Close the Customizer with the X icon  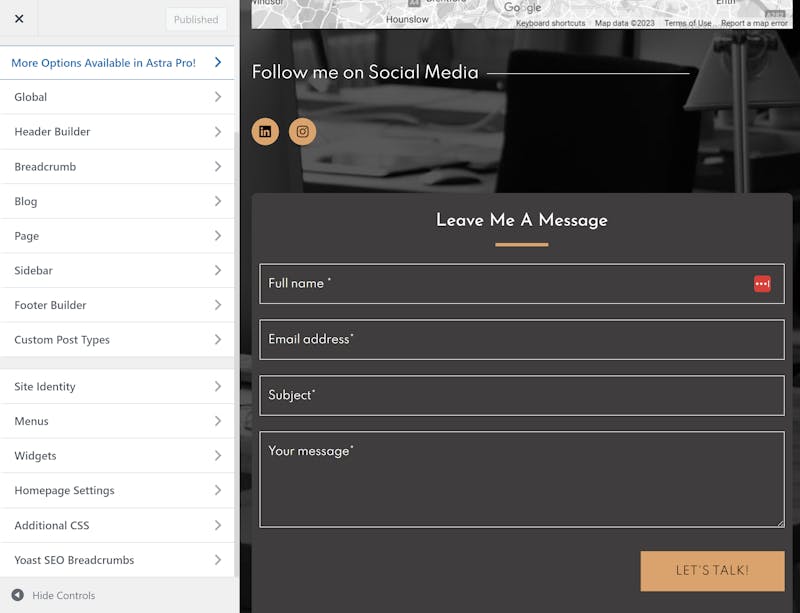click(x=19, y=19)
